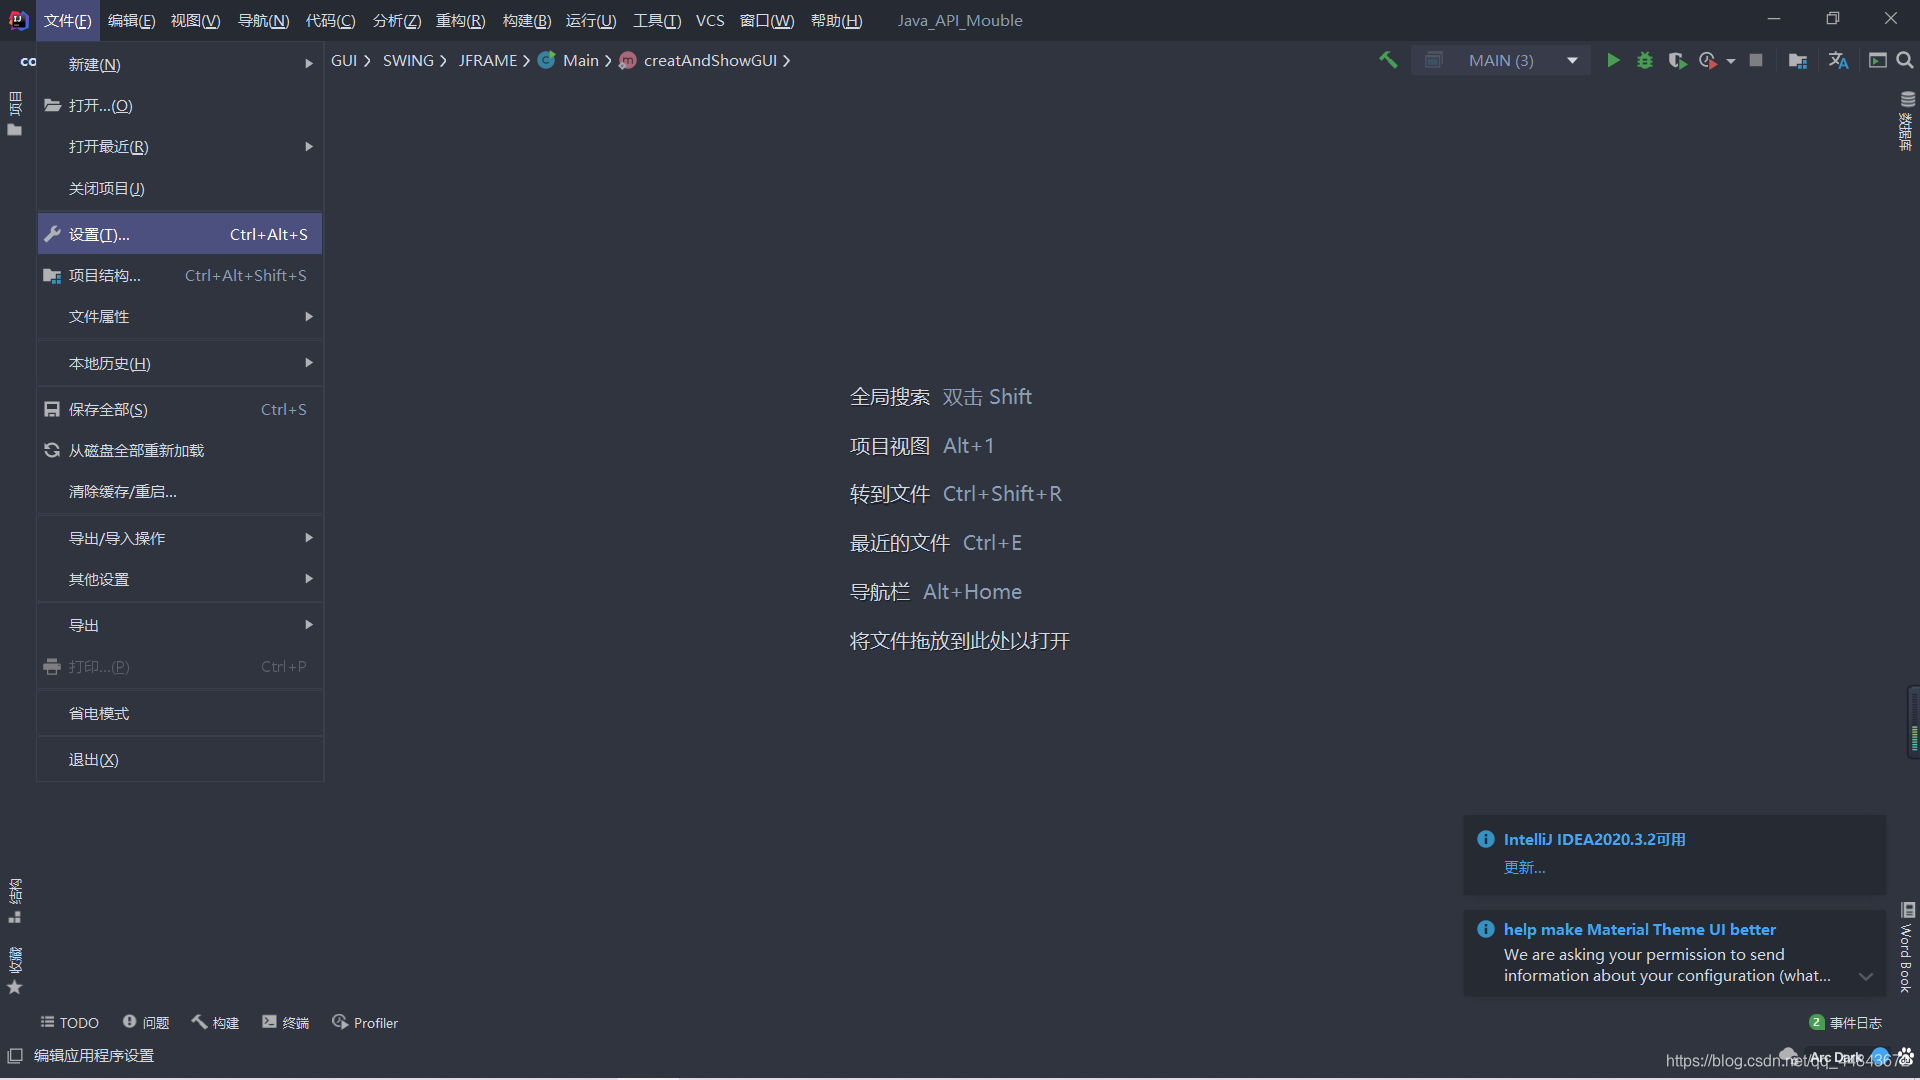Toggle tool window bars icon at bottom-left
1920x1080 pixels.
[x=15, y=1056]
